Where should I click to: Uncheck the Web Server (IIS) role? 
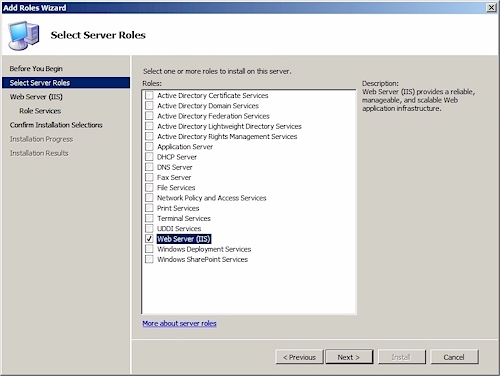coord(149,239)
